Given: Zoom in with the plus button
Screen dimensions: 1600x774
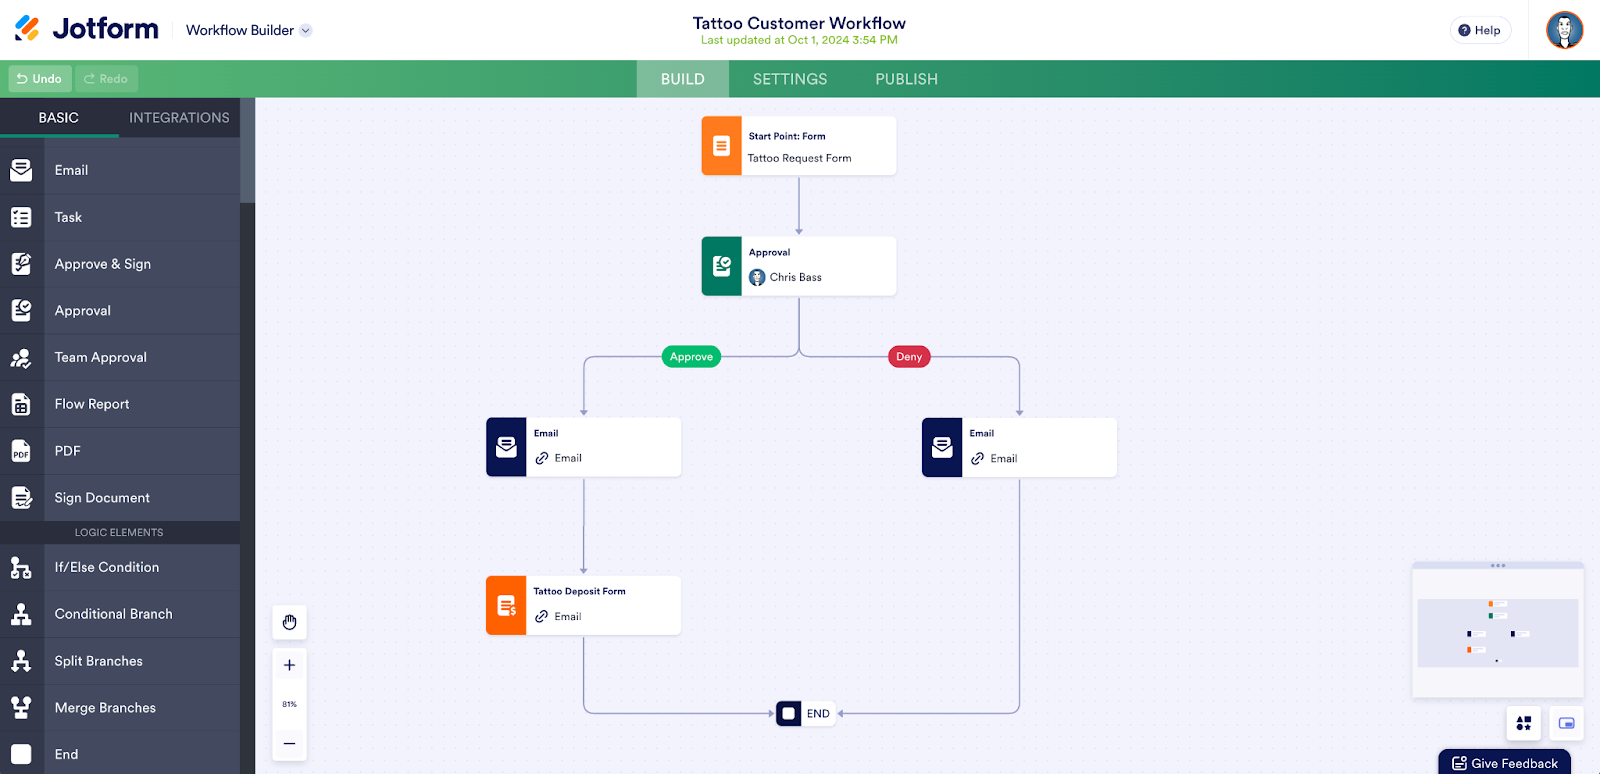Looking at the screenshot, I should 290,665.
